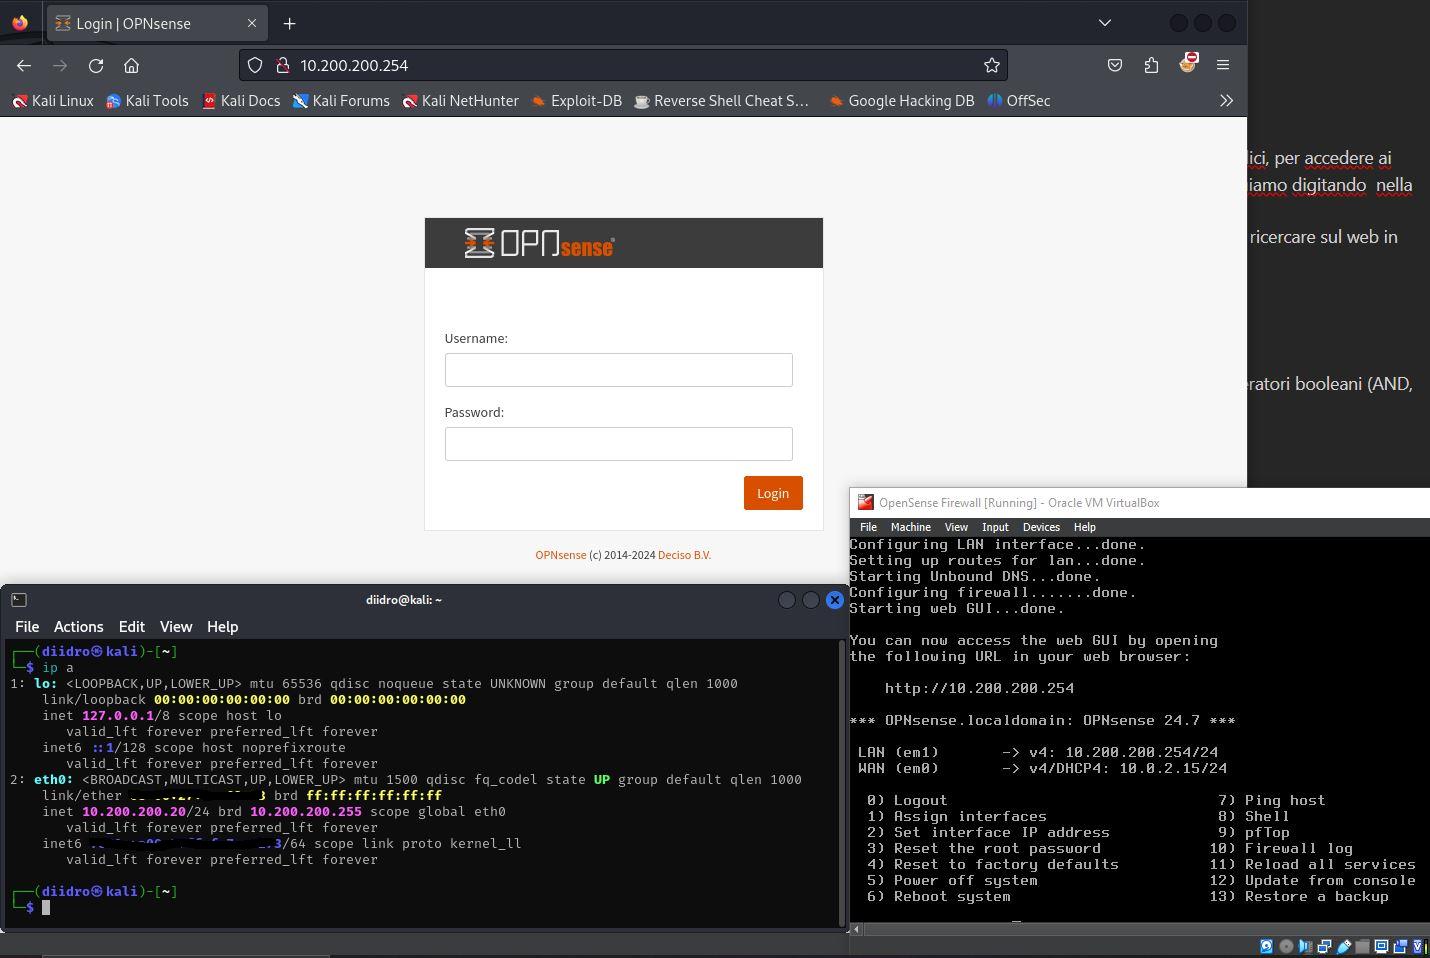Image resolution: width=1430 pixels, height=958 pixels.
Task: Click the hard disk activity icon in VirtualBox status bar
Action: click(x=1265, y=946)
